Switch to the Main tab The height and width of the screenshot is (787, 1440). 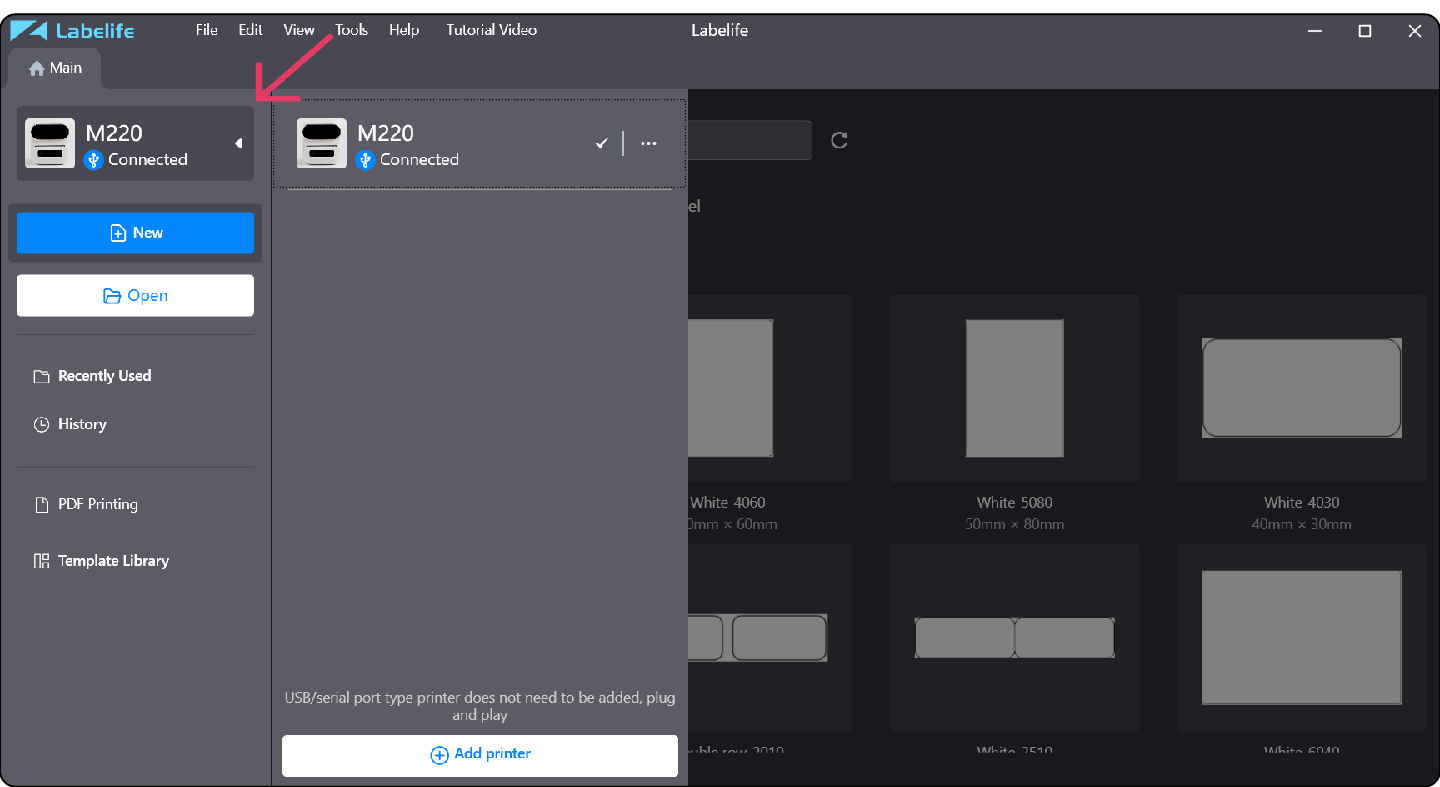click(x=55, y=68)
